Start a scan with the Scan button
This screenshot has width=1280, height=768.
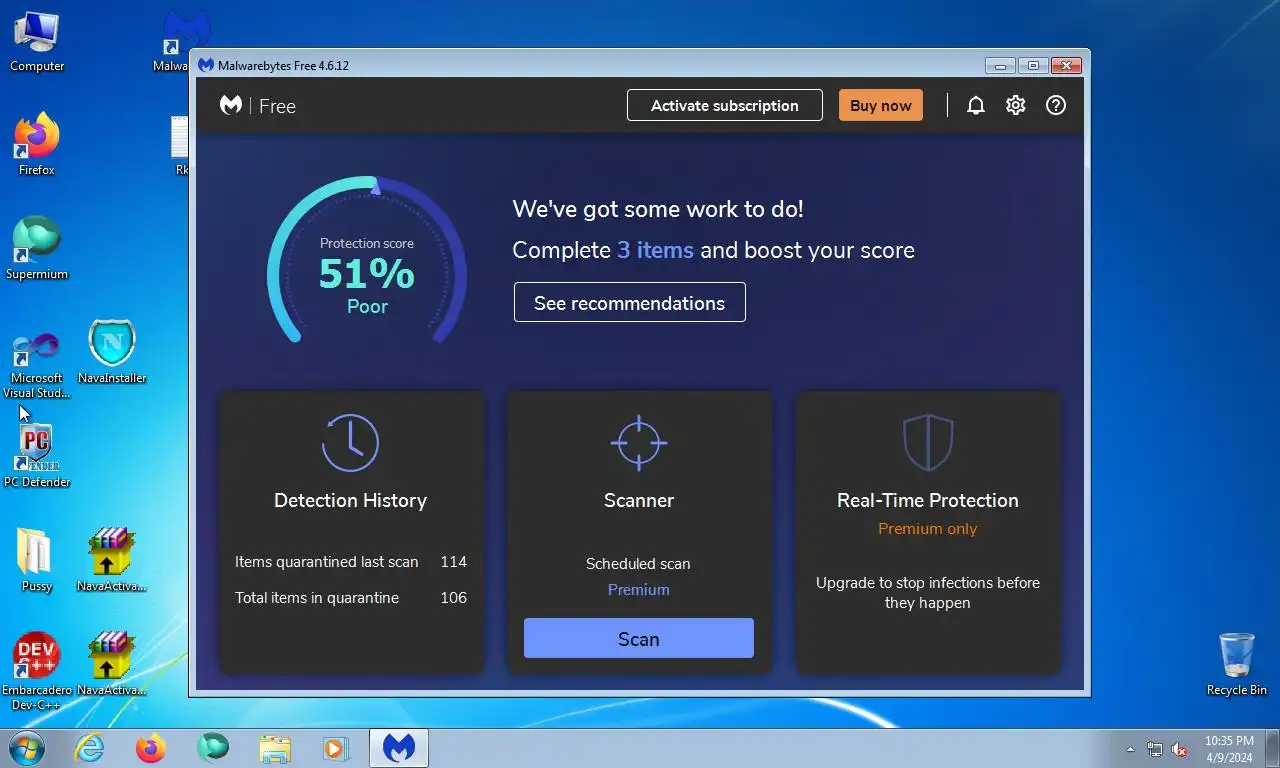[x=639, y=638]
